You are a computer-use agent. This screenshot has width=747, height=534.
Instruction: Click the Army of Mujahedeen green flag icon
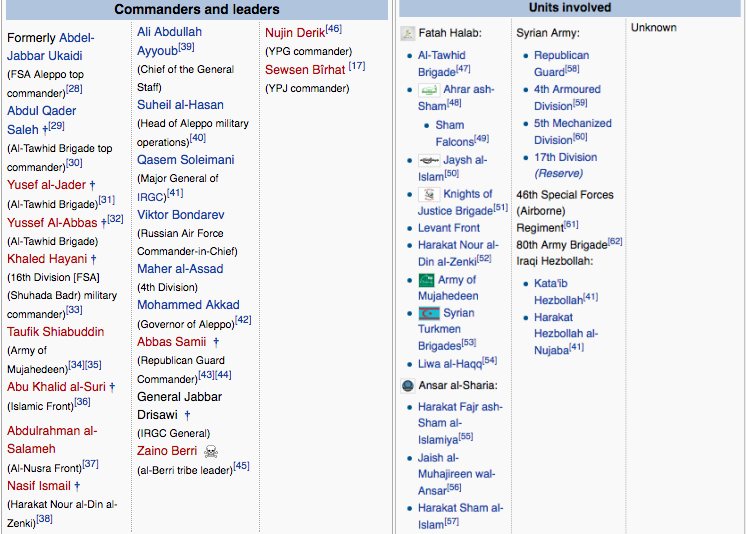(426, 280)
